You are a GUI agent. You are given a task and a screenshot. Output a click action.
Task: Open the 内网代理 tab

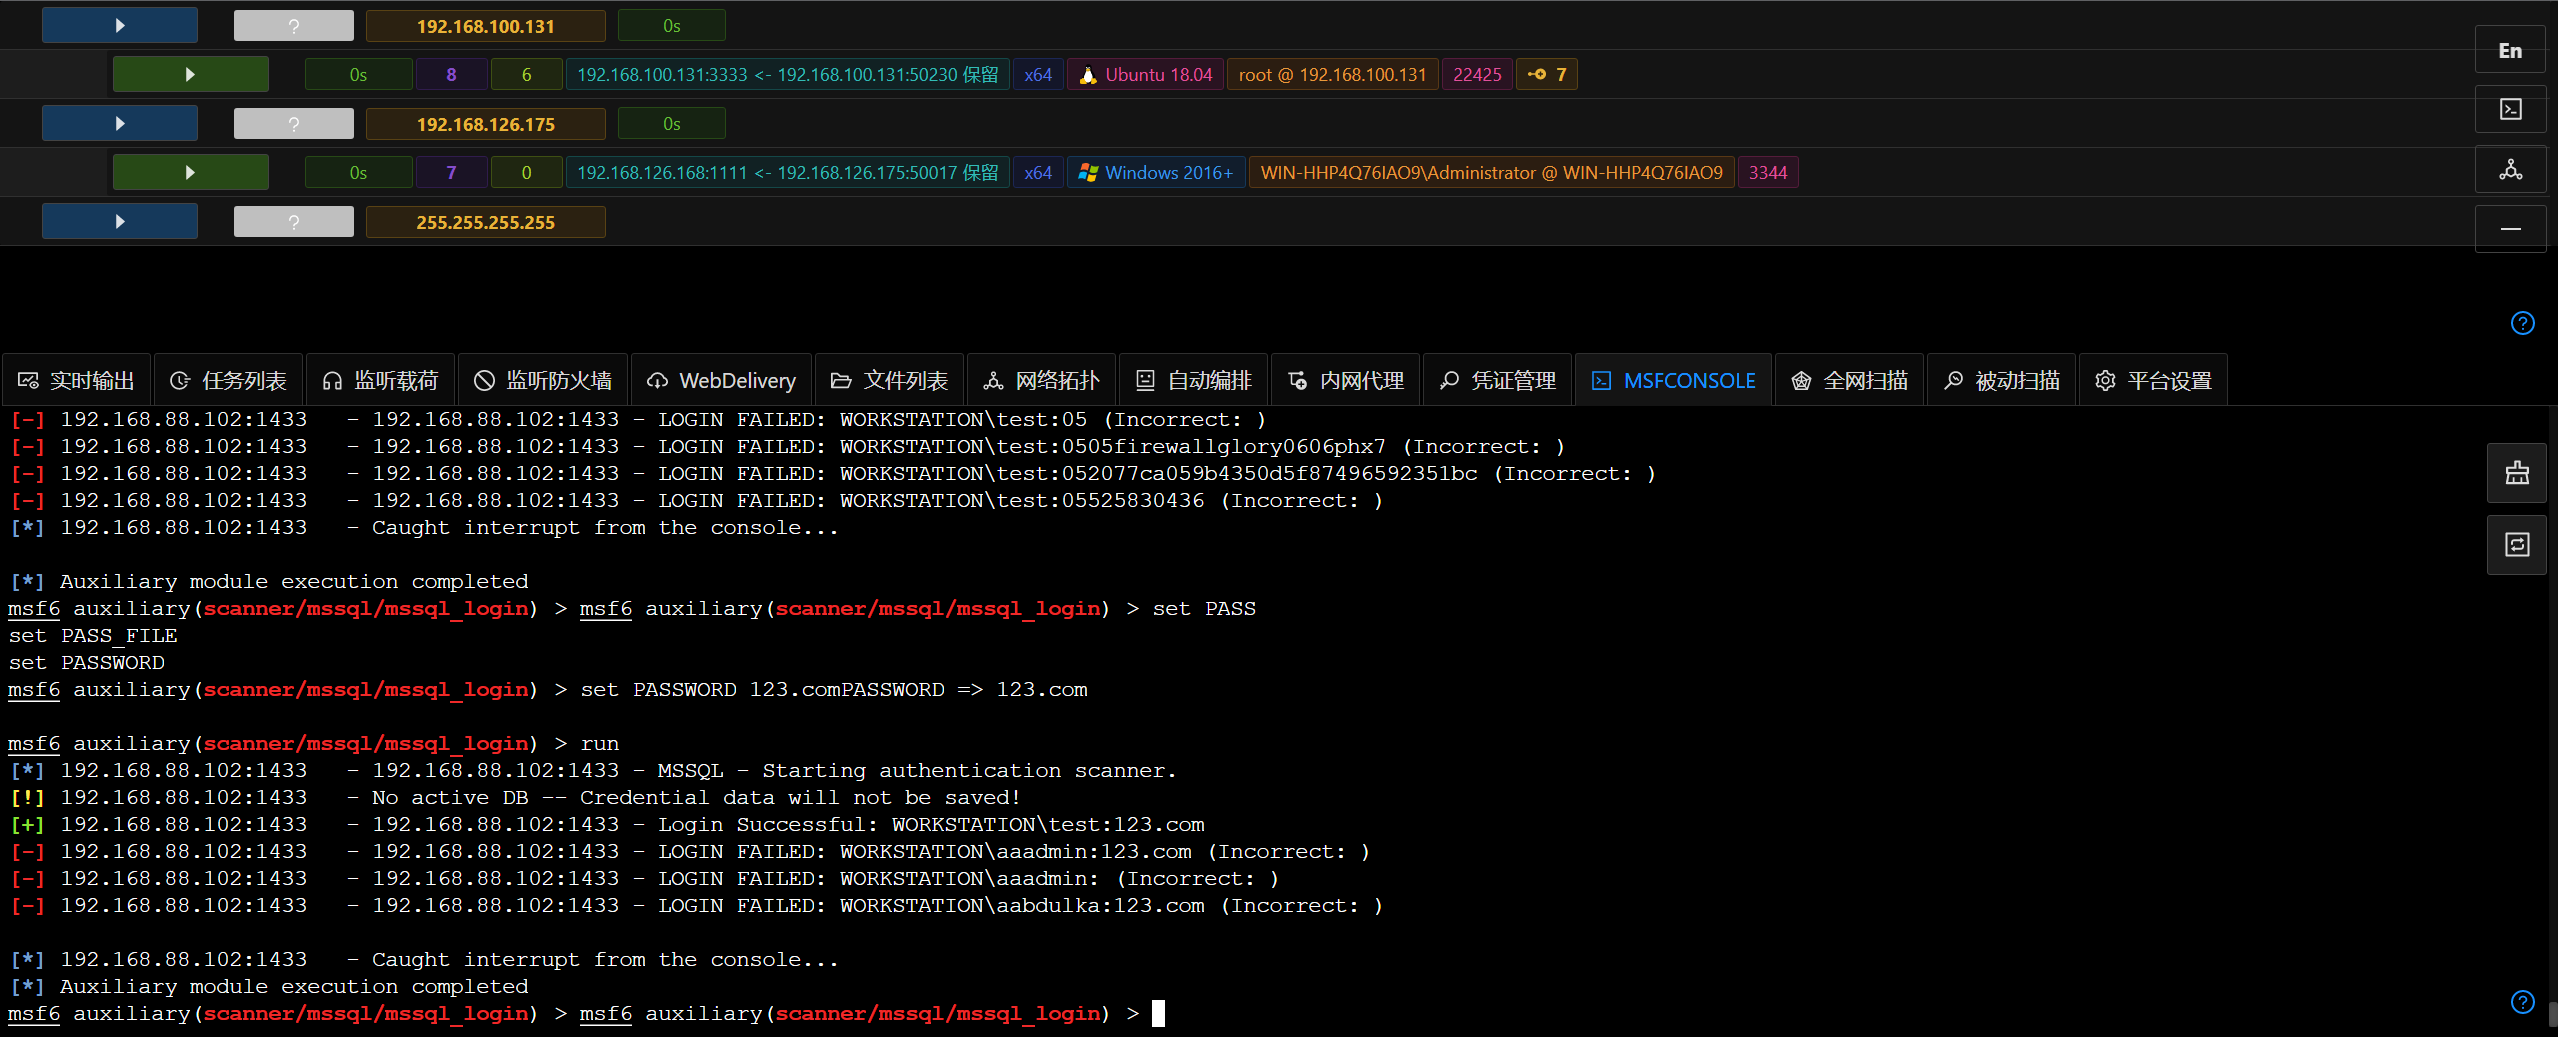(x=1346, y=380)
